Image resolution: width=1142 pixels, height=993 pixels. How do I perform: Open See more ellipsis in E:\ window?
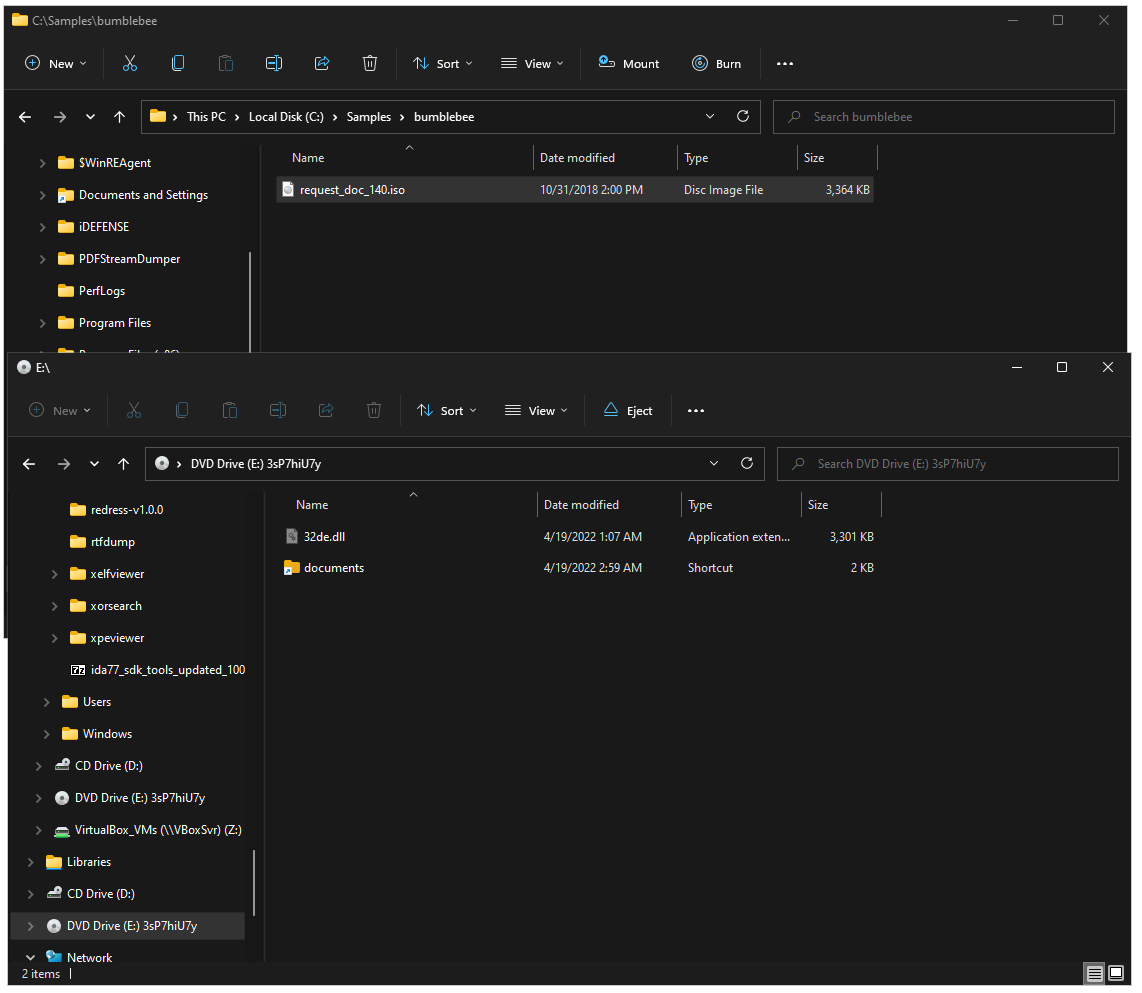[x=696, y=410]
